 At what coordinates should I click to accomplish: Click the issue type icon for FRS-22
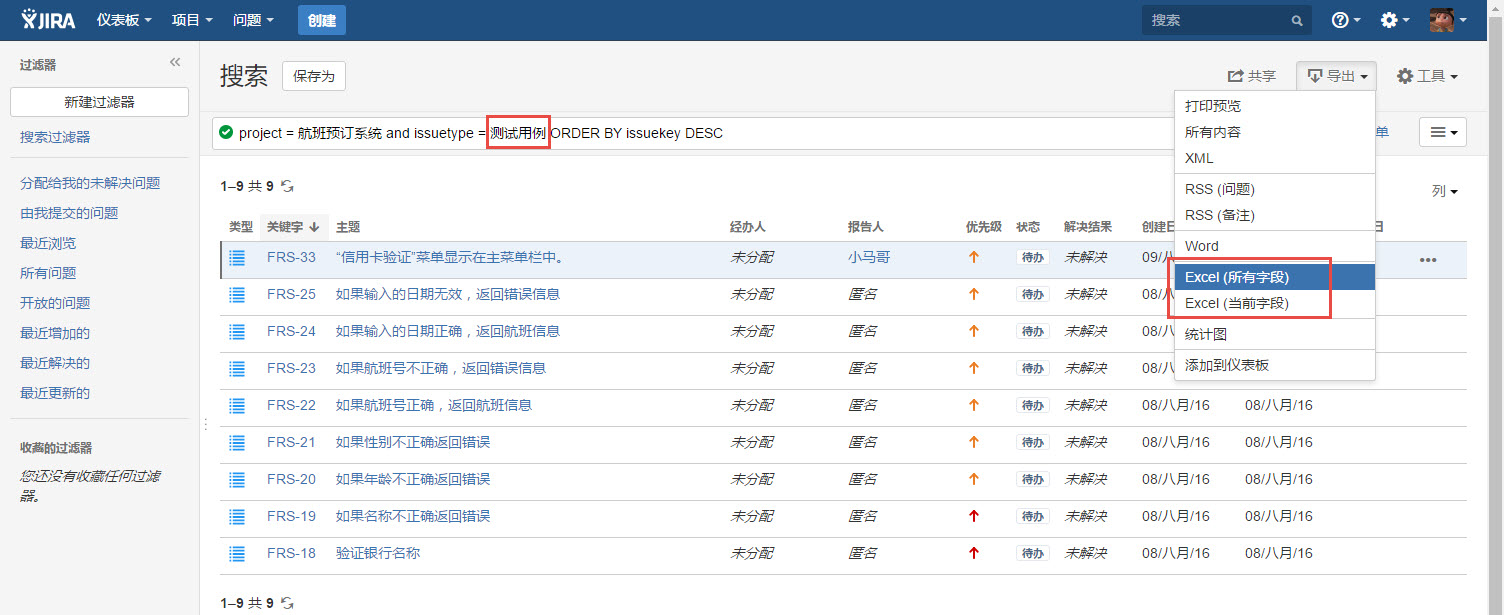pyautogui.click(x=237, y=406)
